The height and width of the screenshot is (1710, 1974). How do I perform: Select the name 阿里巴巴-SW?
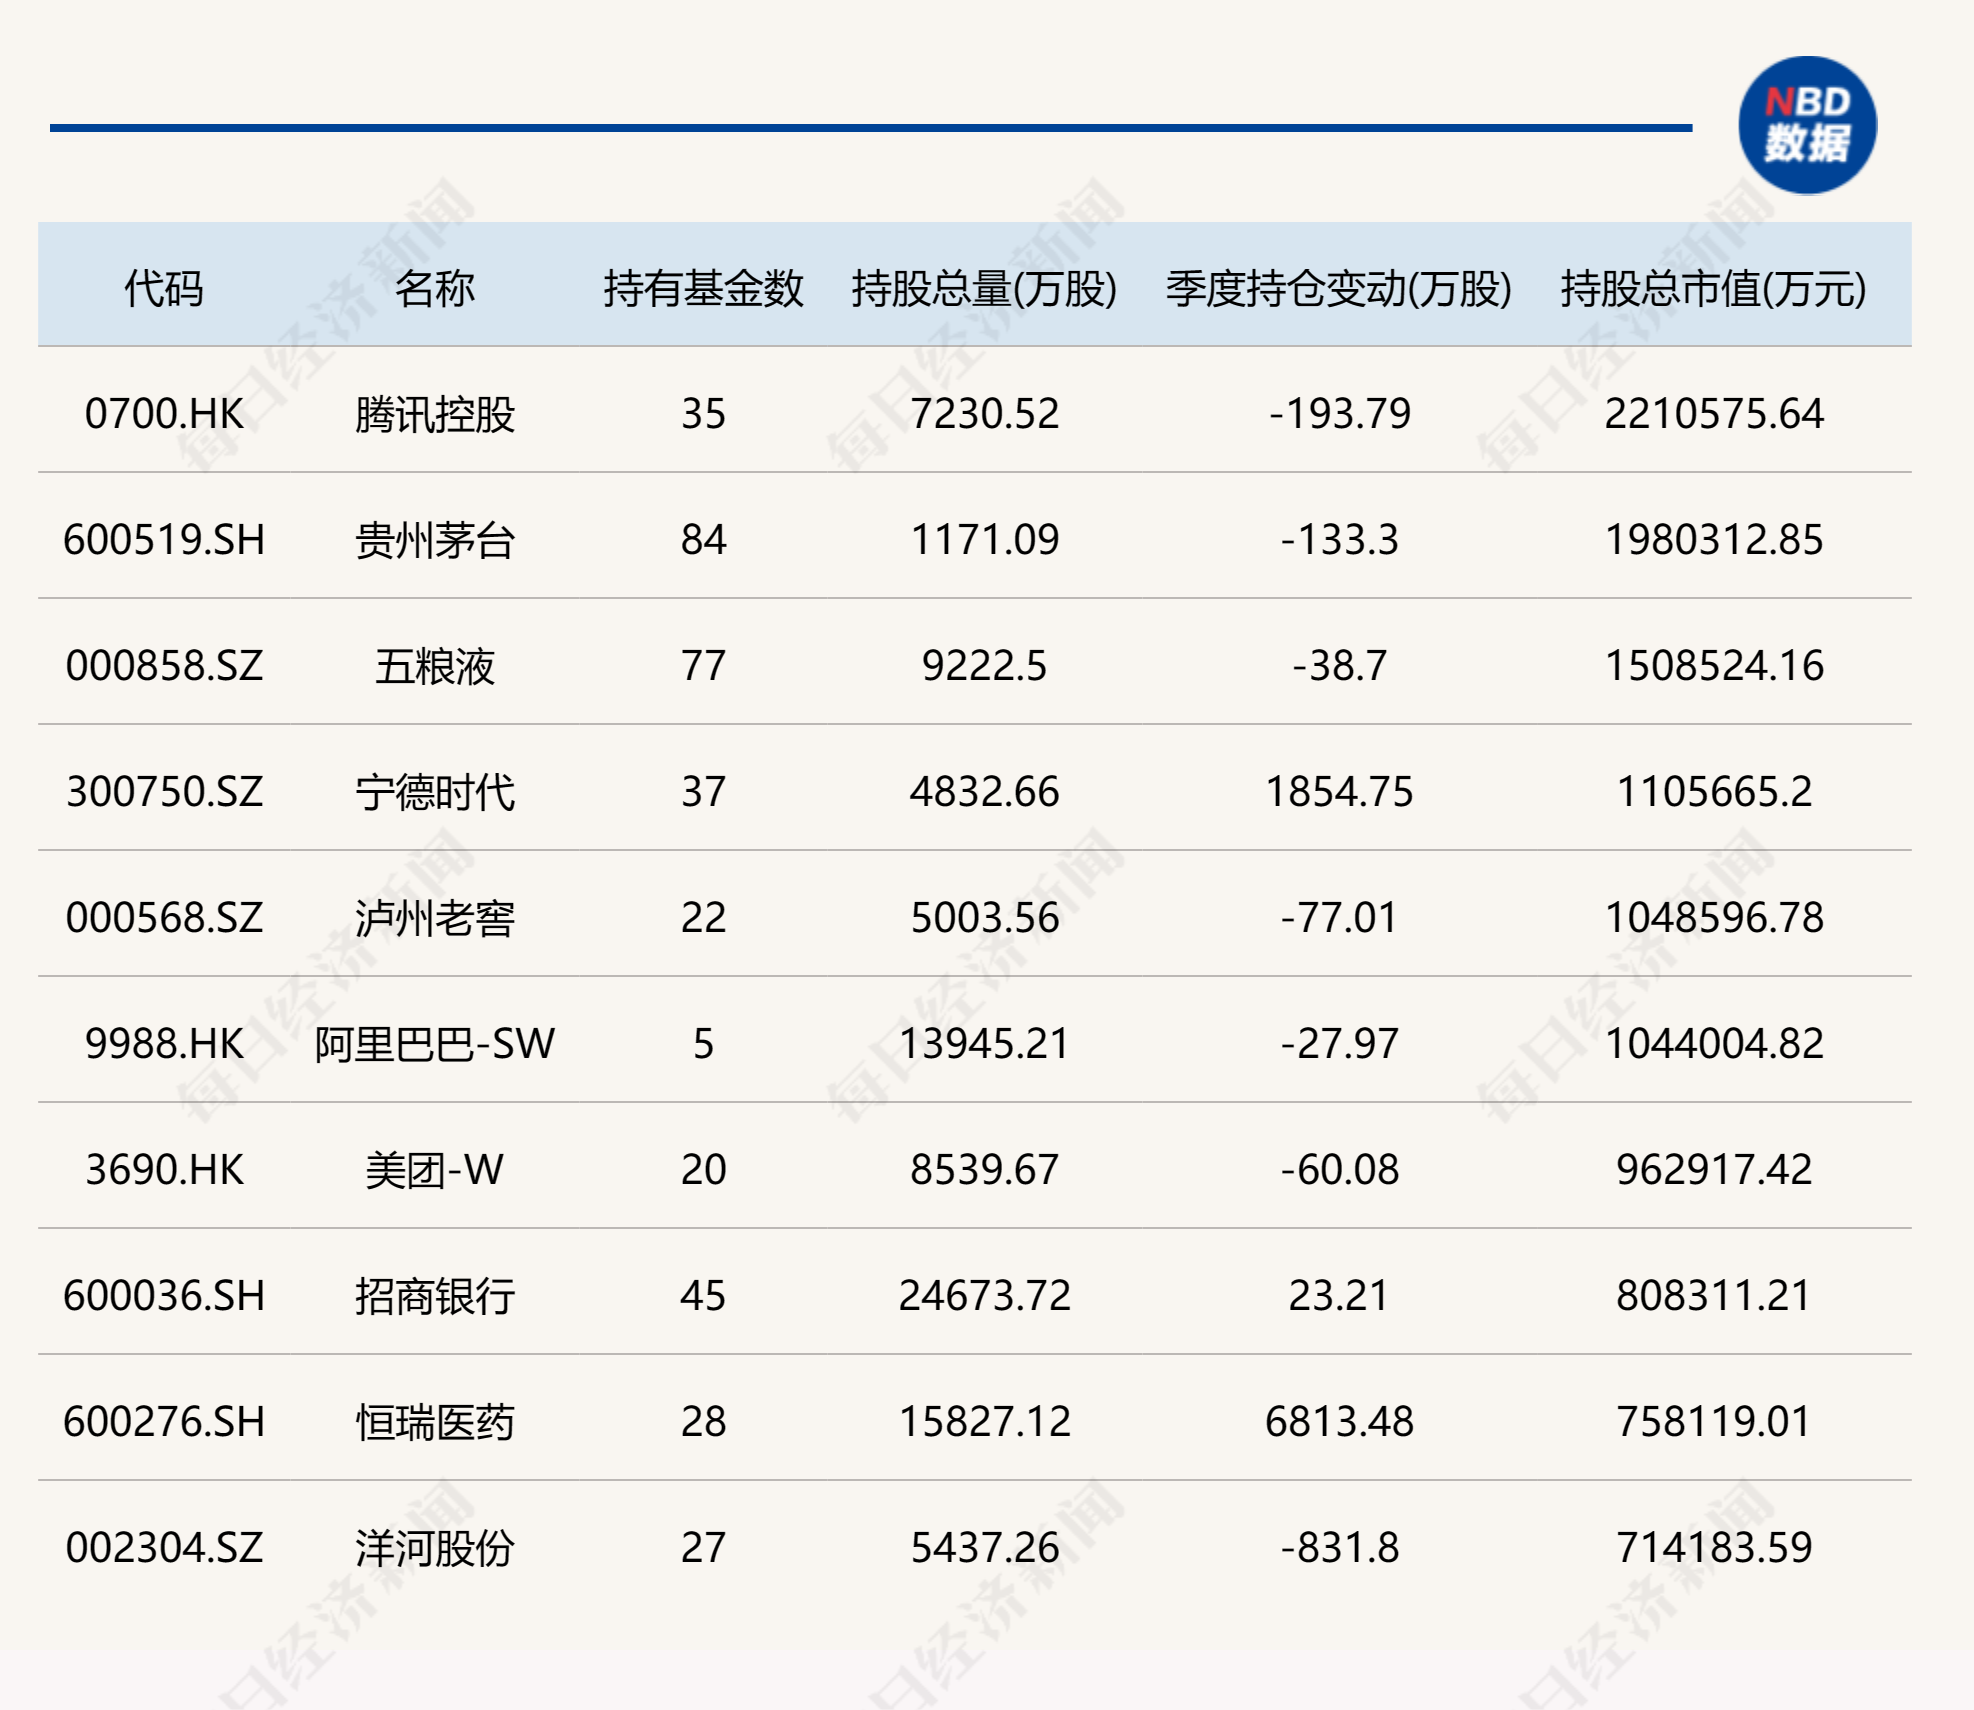tap(434, 1044)
